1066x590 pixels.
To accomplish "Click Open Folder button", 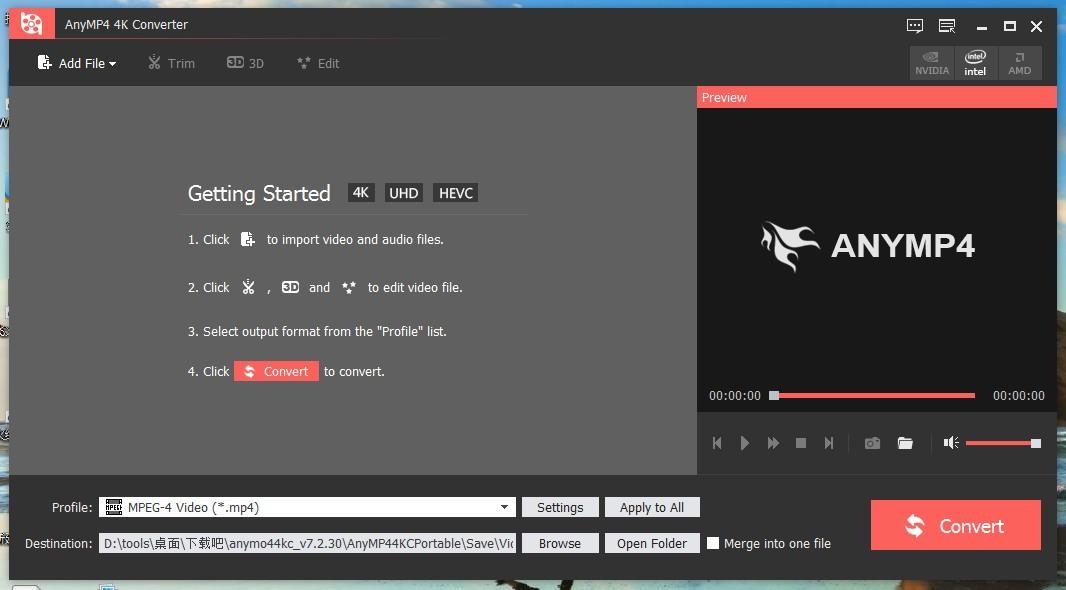I will 652,543.
